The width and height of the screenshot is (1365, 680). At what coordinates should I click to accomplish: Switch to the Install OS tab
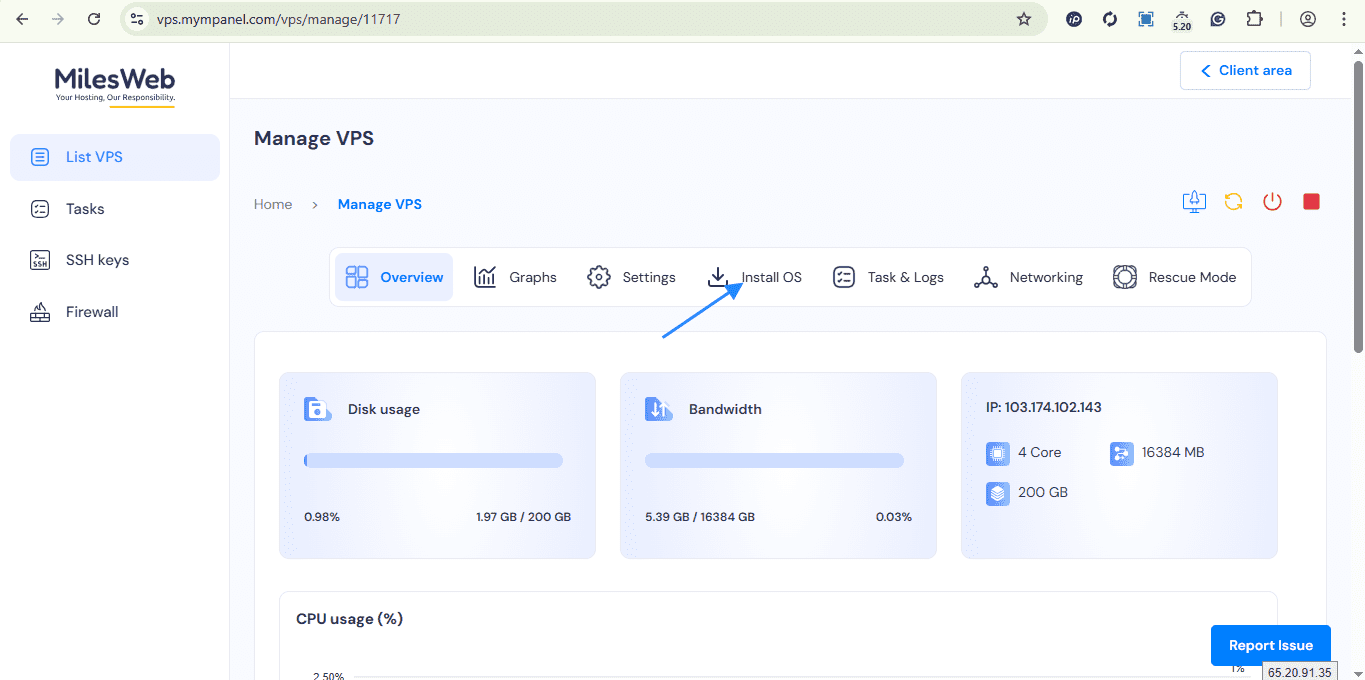coord(754,277)
